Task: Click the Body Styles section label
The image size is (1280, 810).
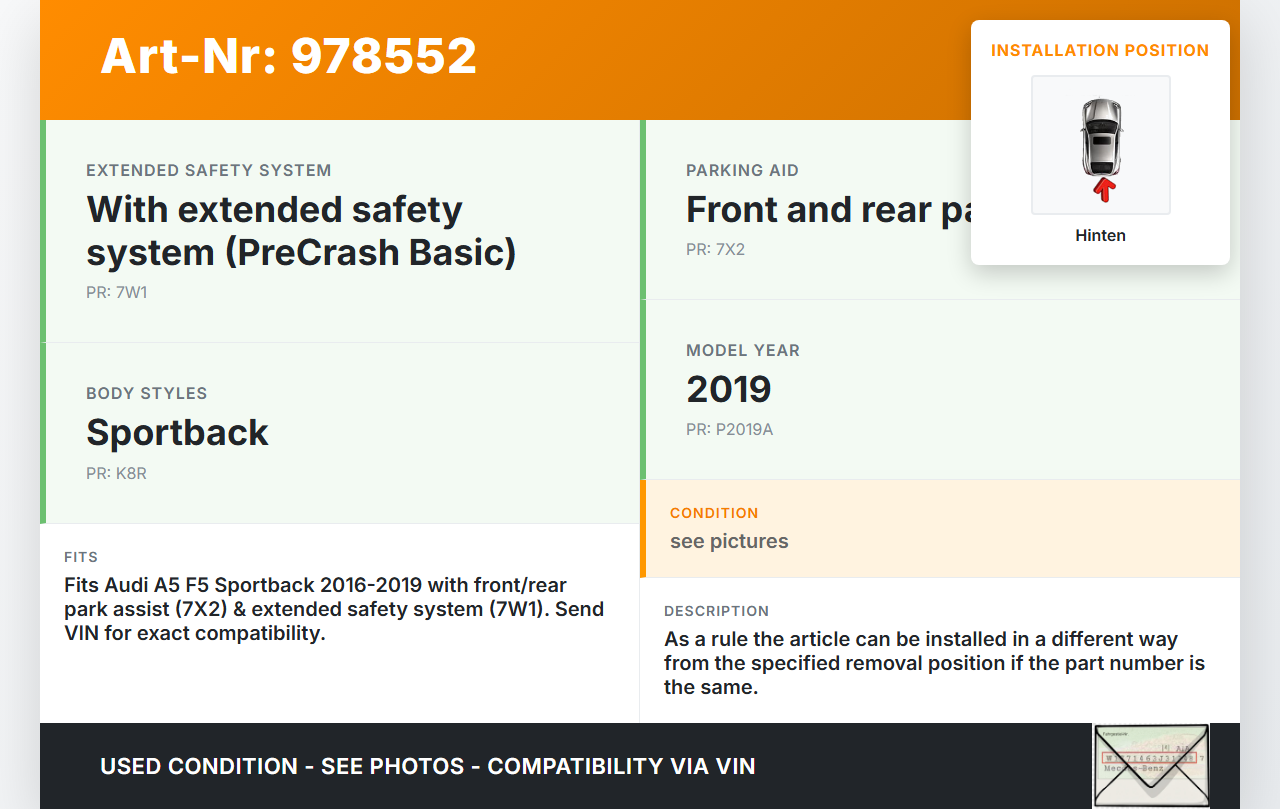Action: [x=146, y=393]
